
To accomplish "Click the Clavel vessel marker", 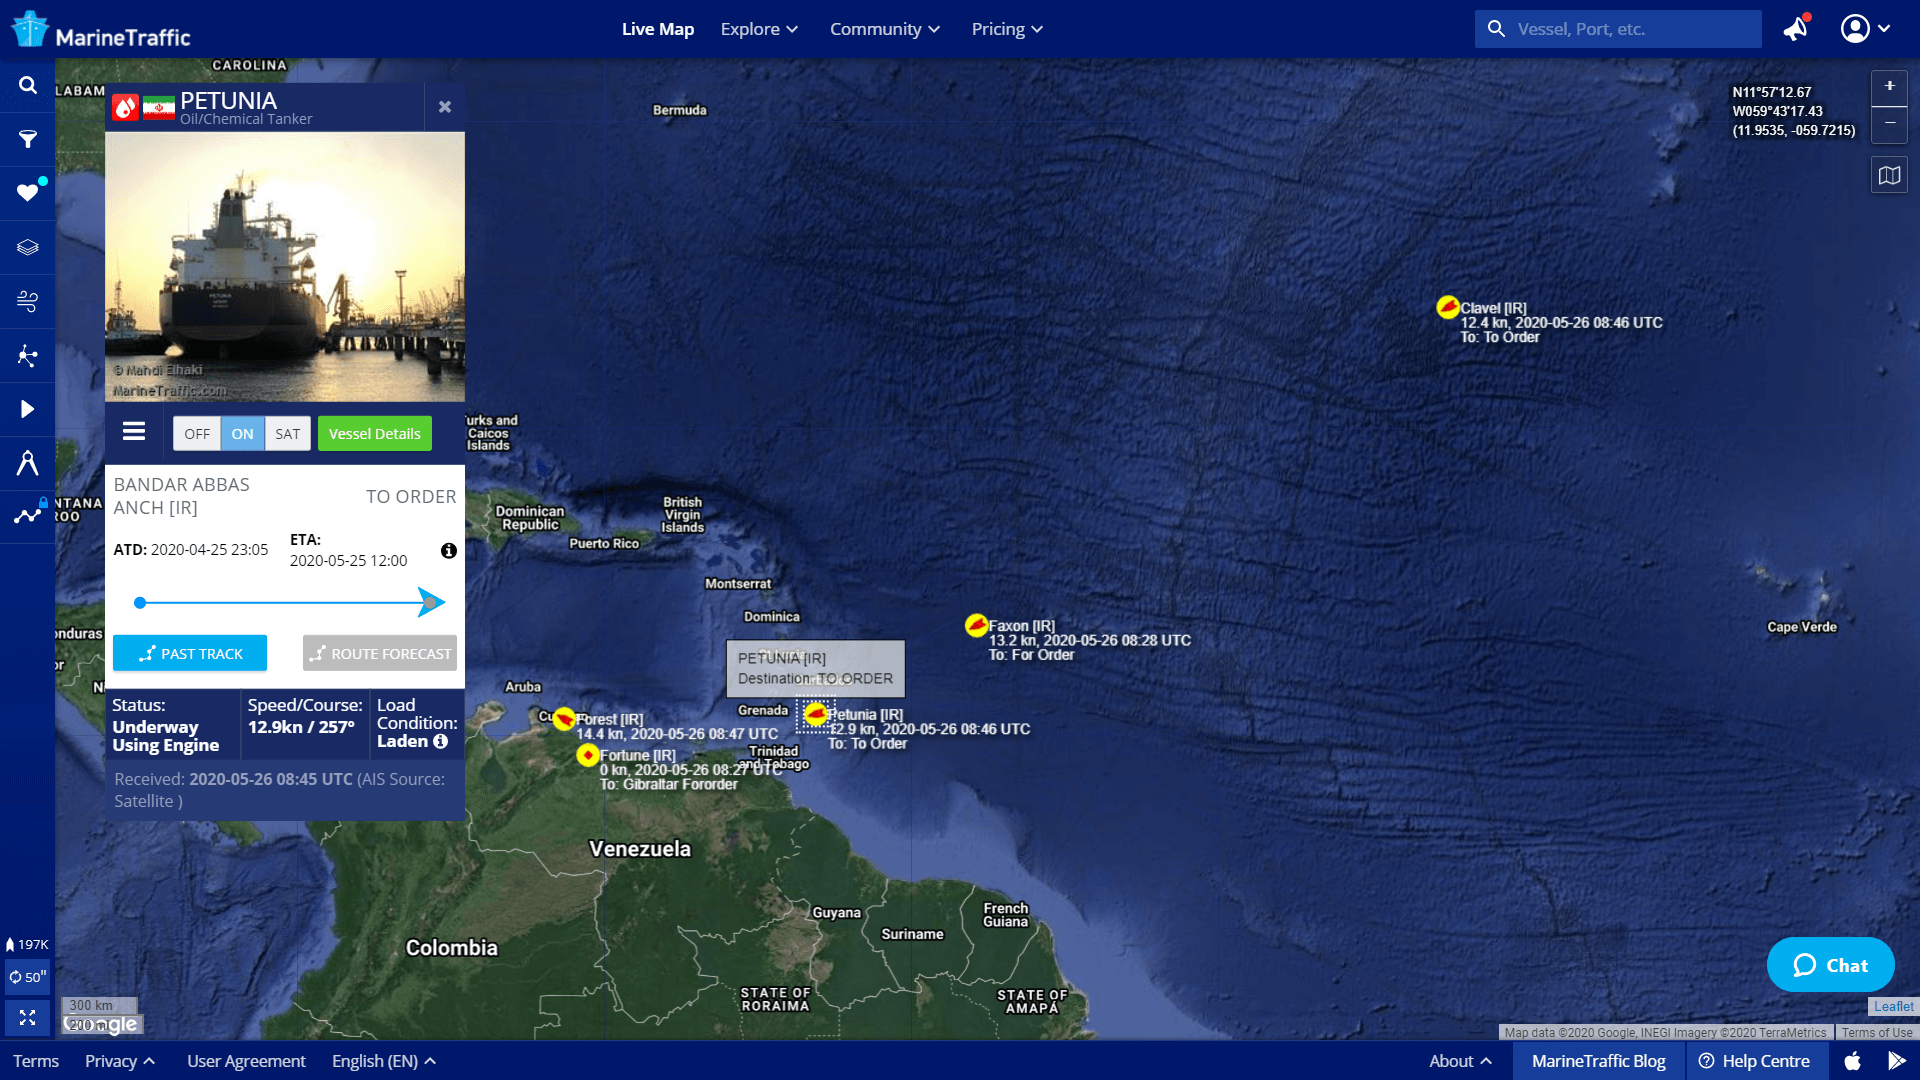I will click(1448, 307).
